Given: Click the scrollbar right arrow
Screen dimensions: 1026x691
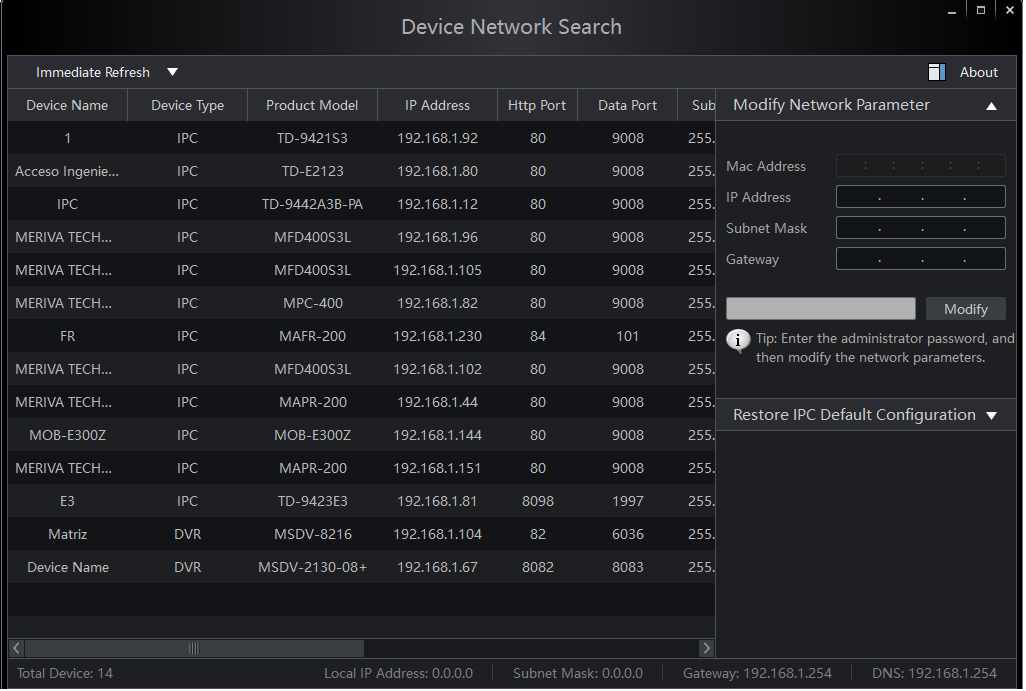Looking at the screenshot, I should click(706, 648).
